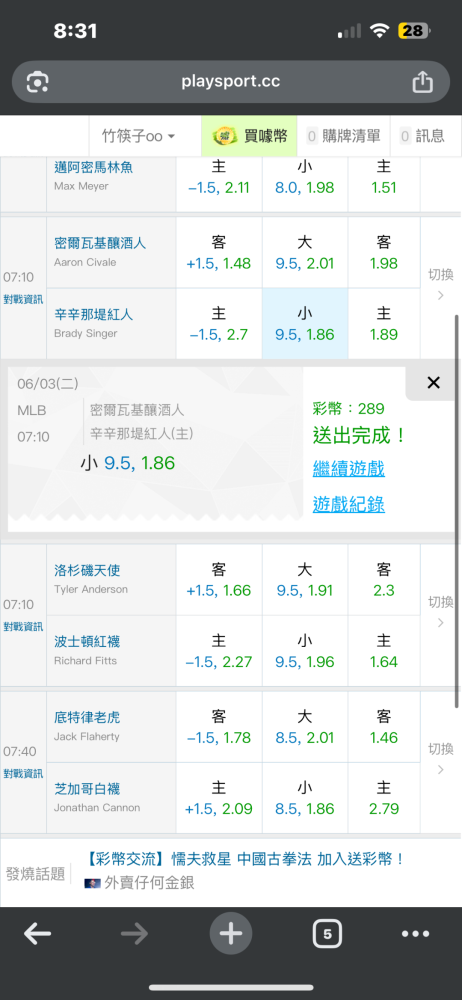Select Brewers 客 1.98 moneyline
The width and height of the screenshot is (462, 1000).
click(x=384, y=253)
